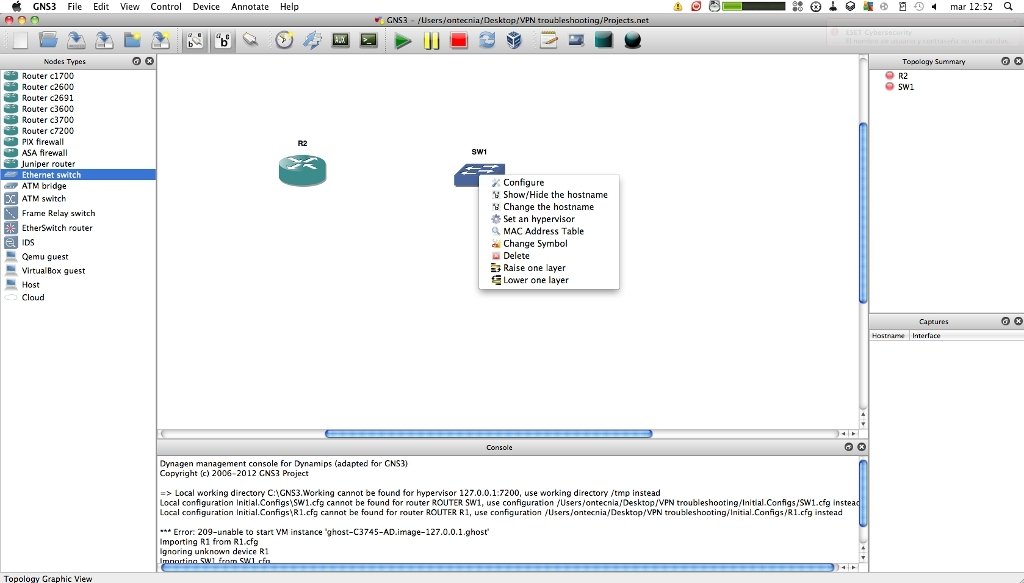Reload all devices with blue arrows icon
This screenshot has width=1024, height=583.
click(x=487, y=40)
